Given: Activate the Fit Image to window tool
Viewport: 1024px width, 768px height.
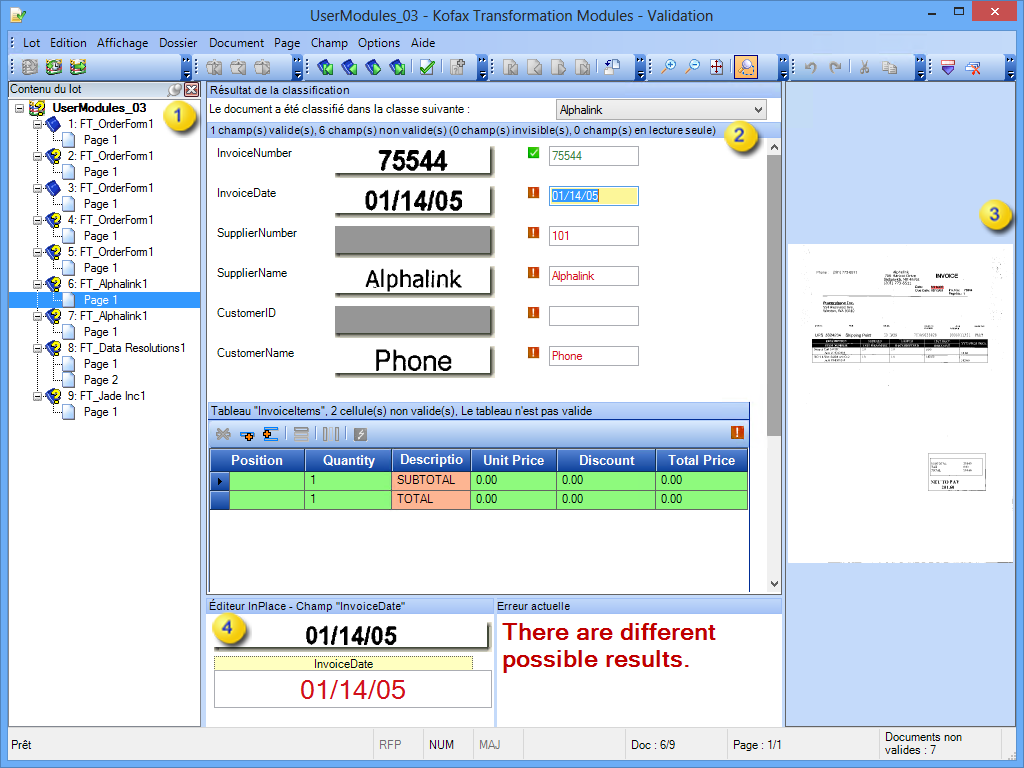Looking at the screenshot, I should click(x=717, y=66).
